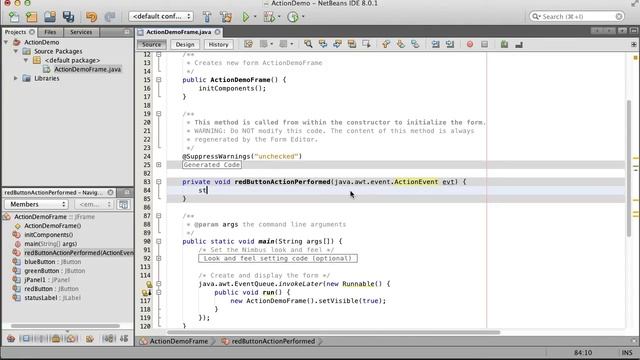Viewport: 640px width, 360px height.
Task: Switch to Source view
Action: 151,44
